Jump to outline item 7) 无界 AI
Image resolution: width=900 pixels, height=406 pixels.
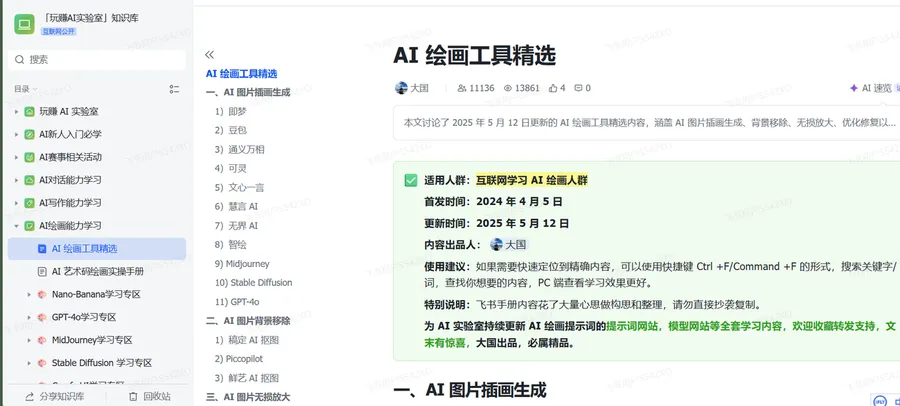coord(236,226)
